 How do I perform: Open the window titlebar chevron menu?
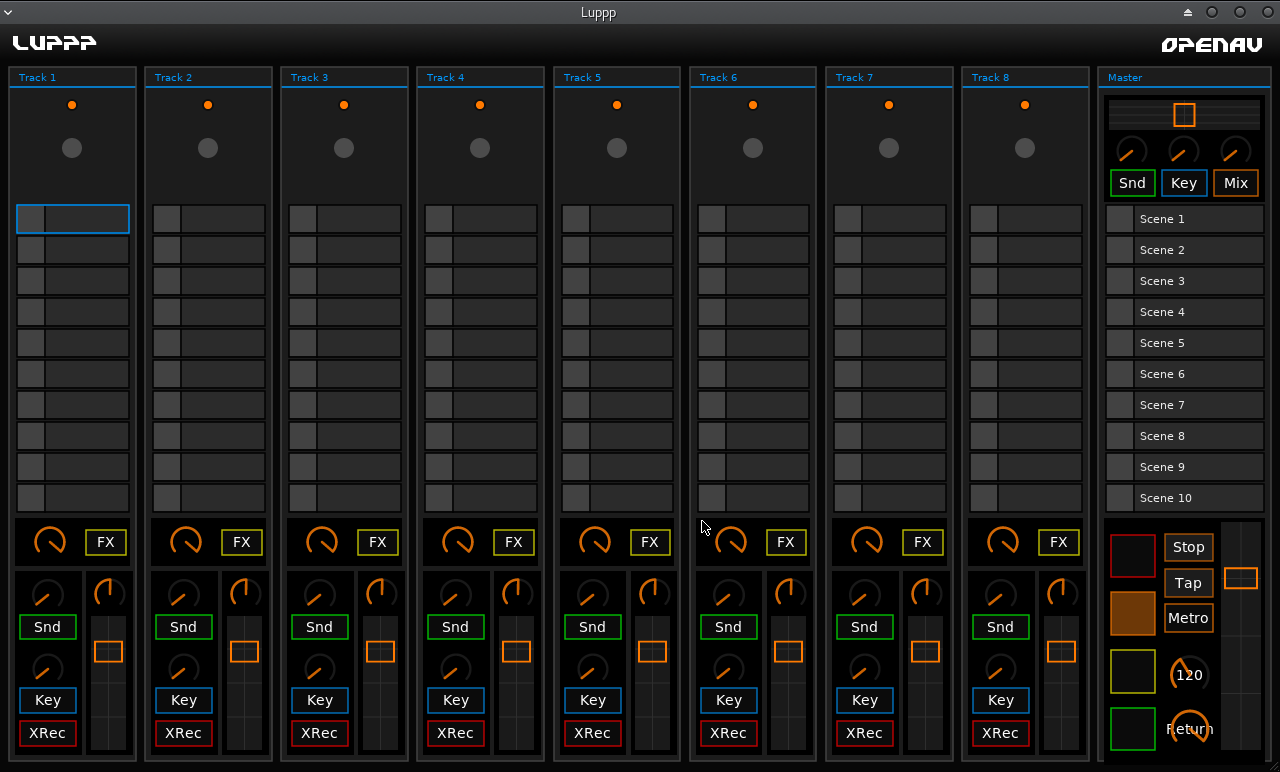point(8,12)
